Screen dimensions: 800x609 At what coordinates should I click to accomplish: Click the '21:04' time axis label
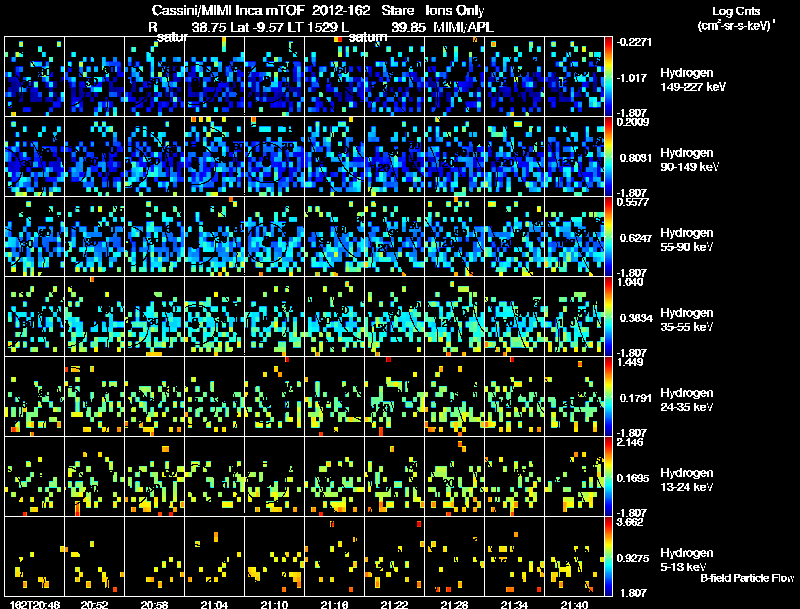pyautogui.click(x=214, y=605)
